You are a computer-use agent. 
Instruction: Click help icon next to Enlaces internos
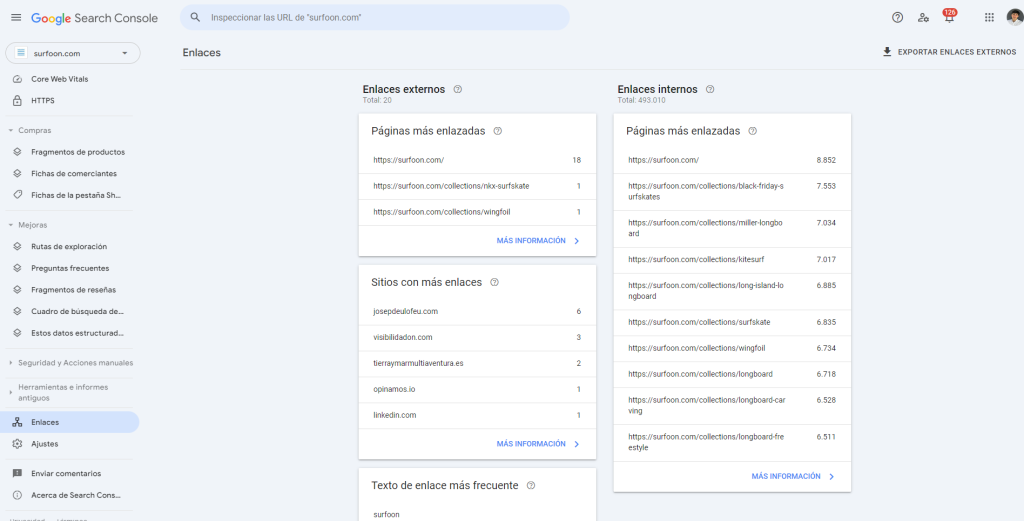tap(710, 89)
